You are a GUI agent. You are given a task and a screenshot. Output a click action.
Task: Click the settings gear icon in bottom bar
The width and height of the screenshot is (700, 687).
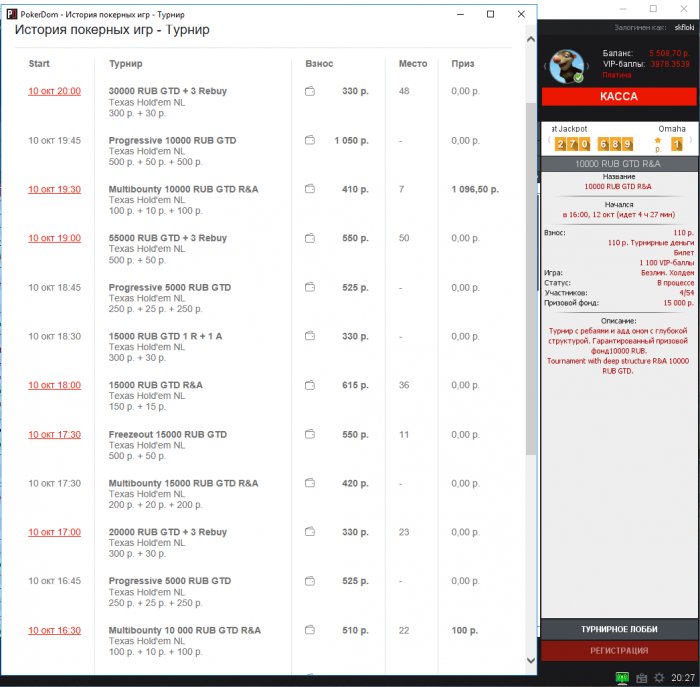pos(659,678)
